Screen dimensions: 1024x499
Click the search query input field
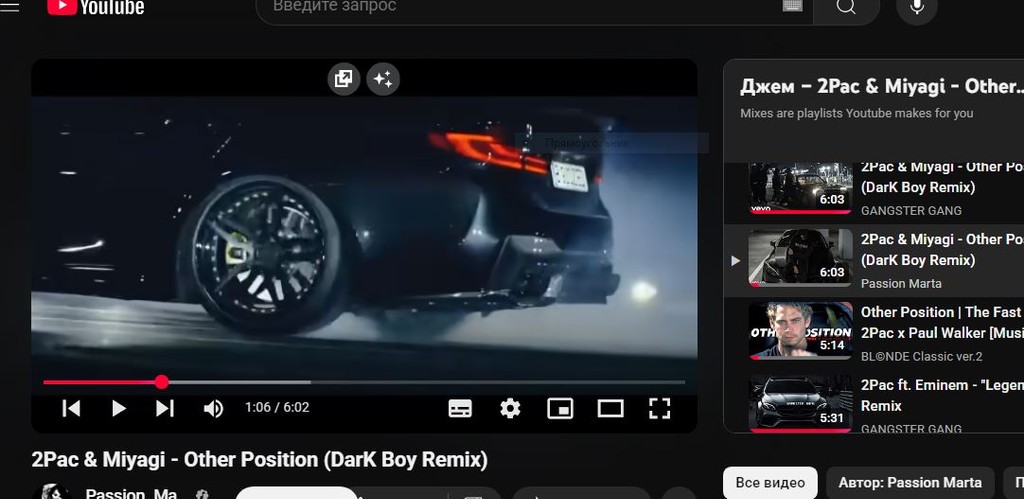pos(520,8)
